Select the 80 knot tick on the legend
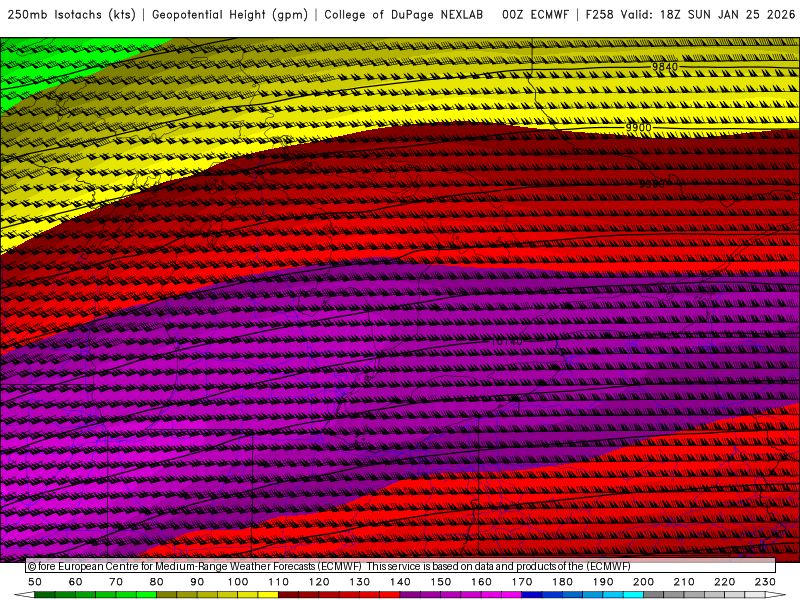Viewport: 800px width, 600px height. pos(157,582)
